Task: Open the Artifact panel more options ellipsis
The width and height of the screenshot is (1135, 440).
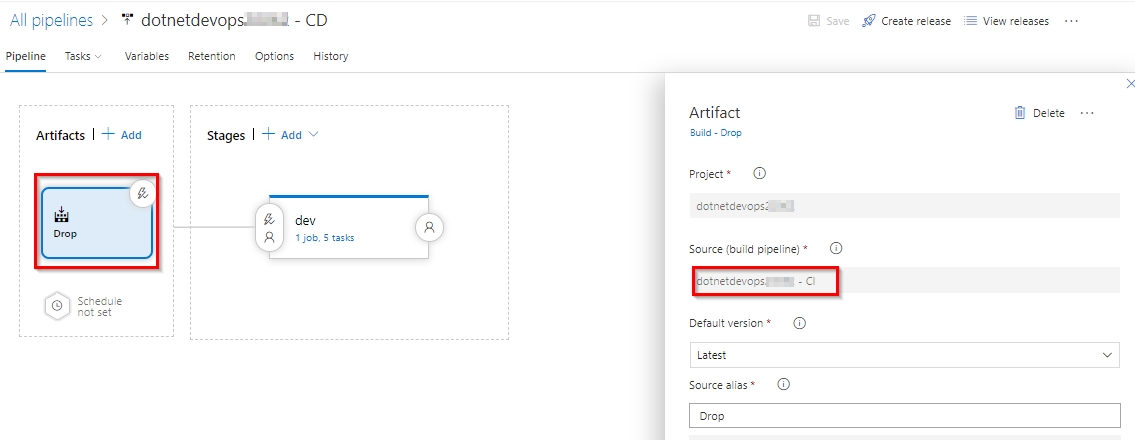Action: click(1087, 113)
